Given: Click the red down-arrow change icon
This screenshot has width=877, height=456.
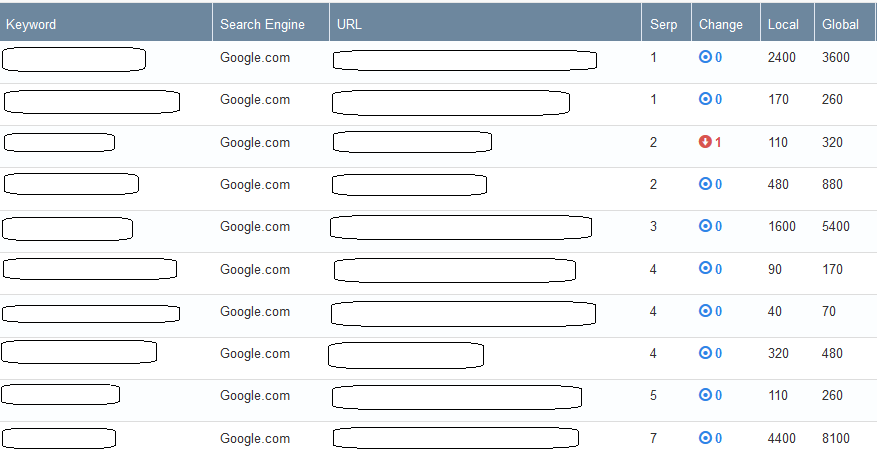Looking at the screenshot, I should [x=705, y=142].
